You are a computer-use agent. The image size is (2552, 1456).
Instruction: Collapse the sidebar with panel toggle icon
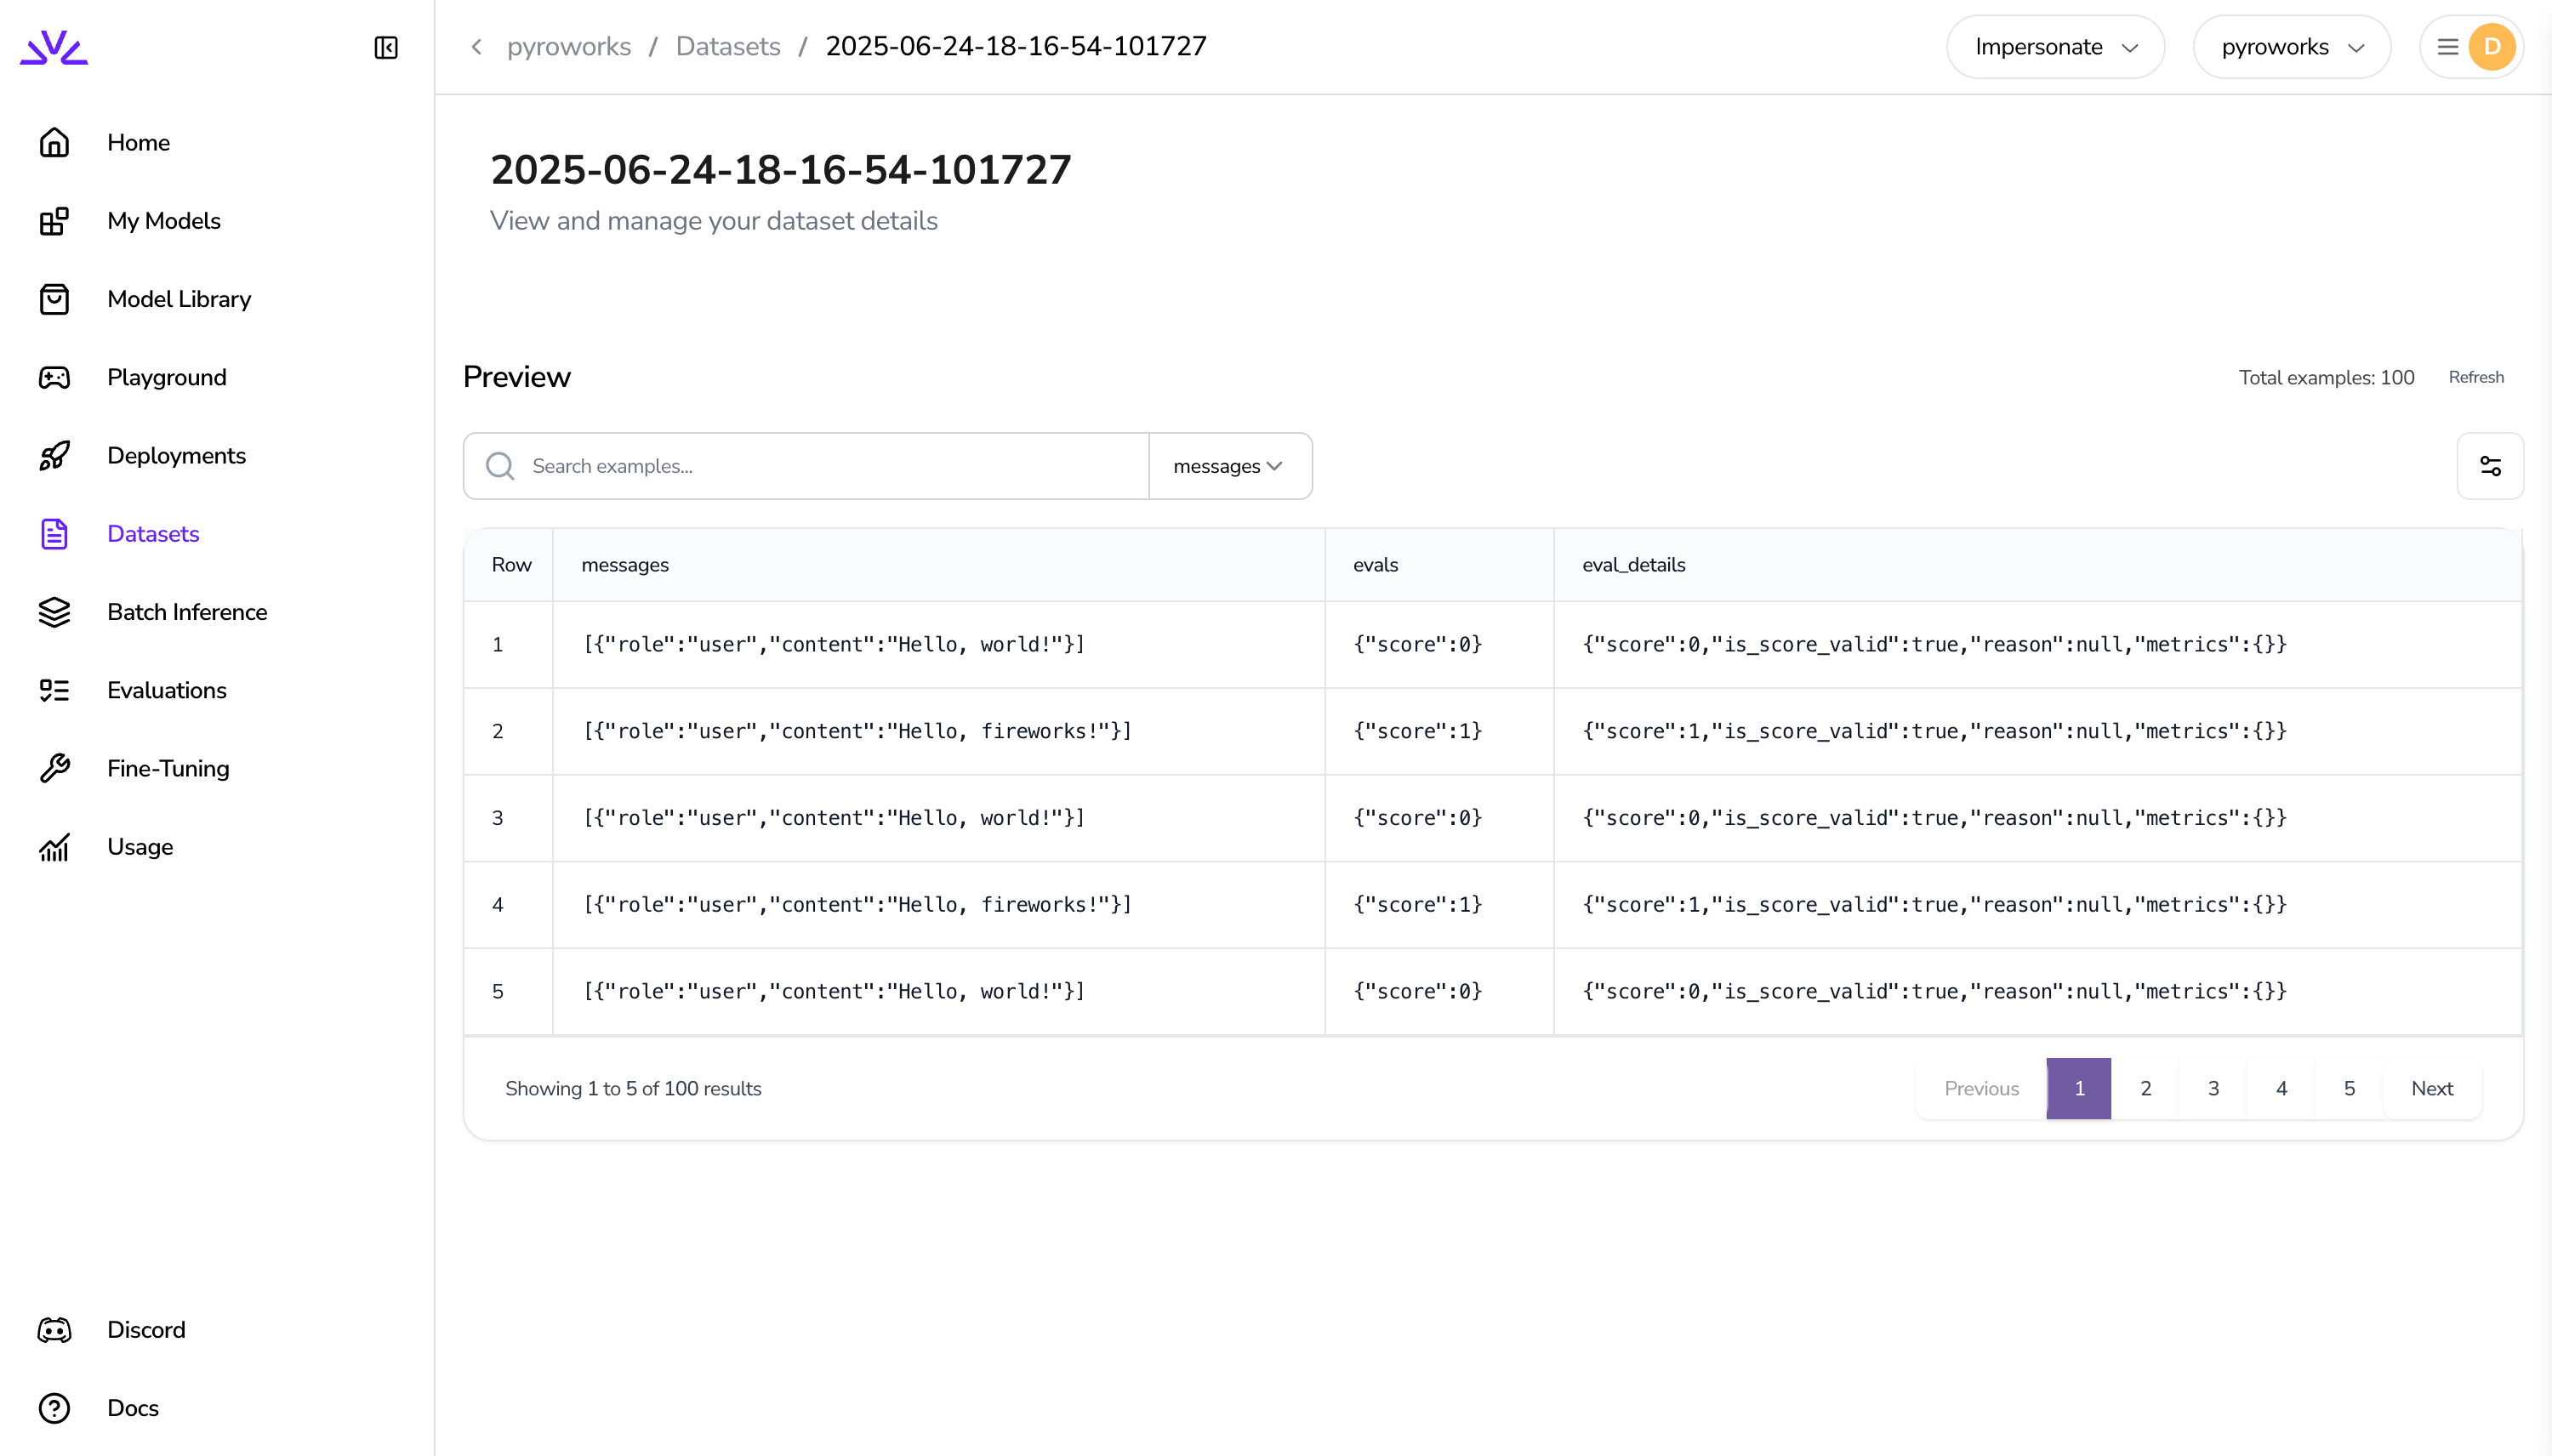pyautogui.click(x=386, y=47)
